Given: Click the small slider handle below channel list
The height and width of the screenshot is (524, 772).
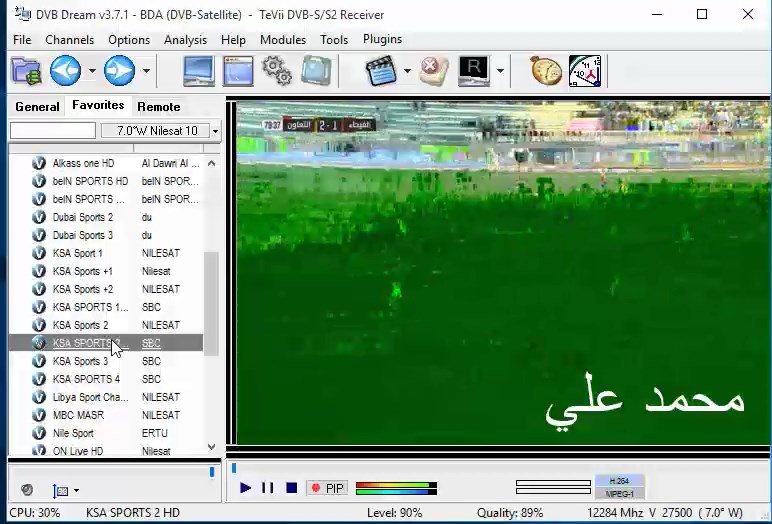Looking at the screenshot, I should click(212, 472).
